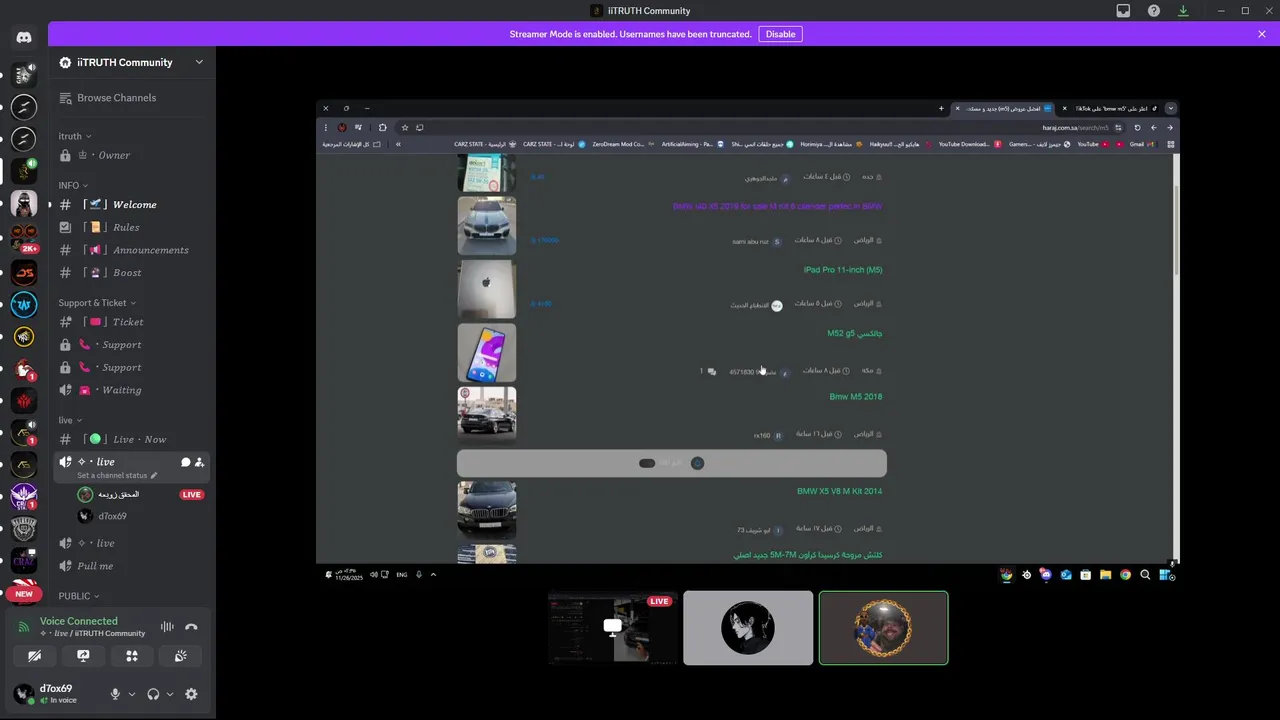1280x720 pixels.
Task: Open headphone output options arrow
Action: 169,694
